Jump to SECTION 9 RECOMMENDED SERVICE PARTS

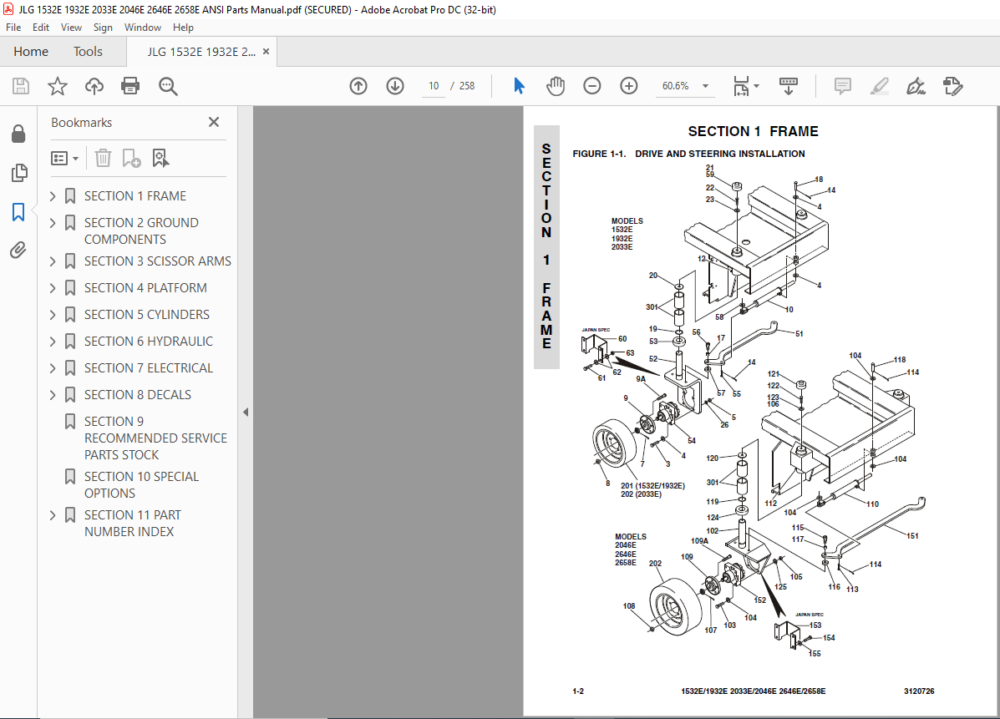tap(156, 438)
